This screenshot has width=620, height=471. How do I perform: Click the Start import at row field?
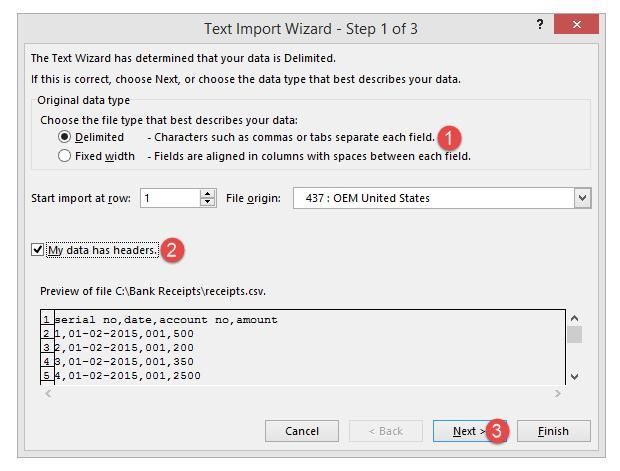coord(170,198)
